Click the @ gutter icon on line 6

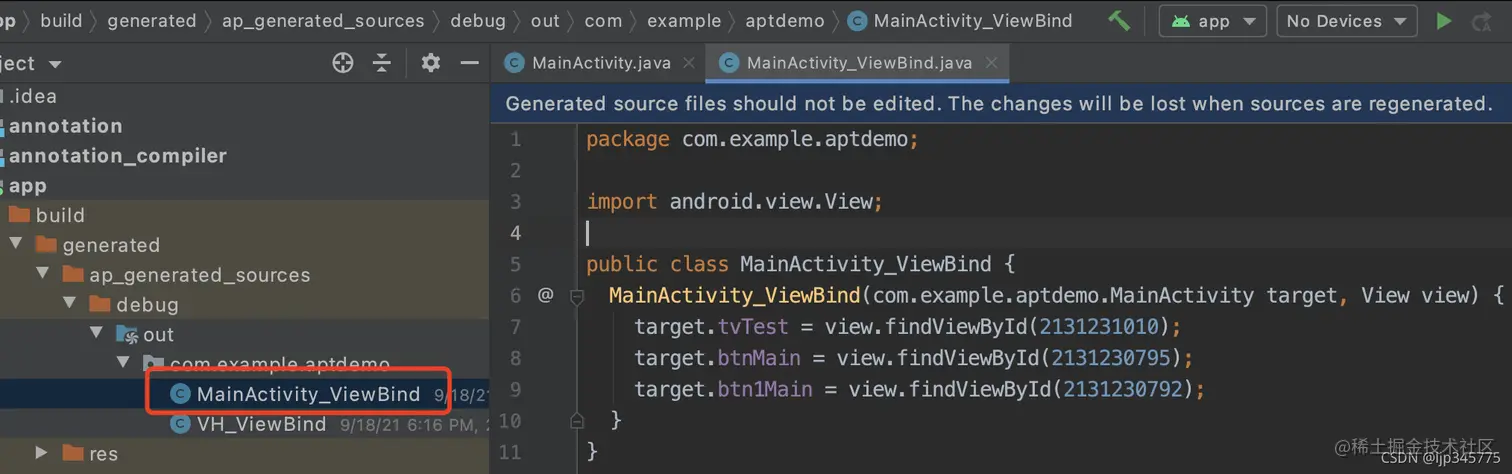545,295
